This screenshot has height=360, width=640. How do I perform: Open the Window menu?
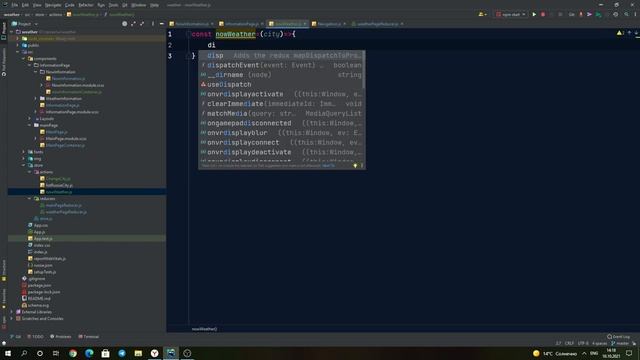(139, 5)
